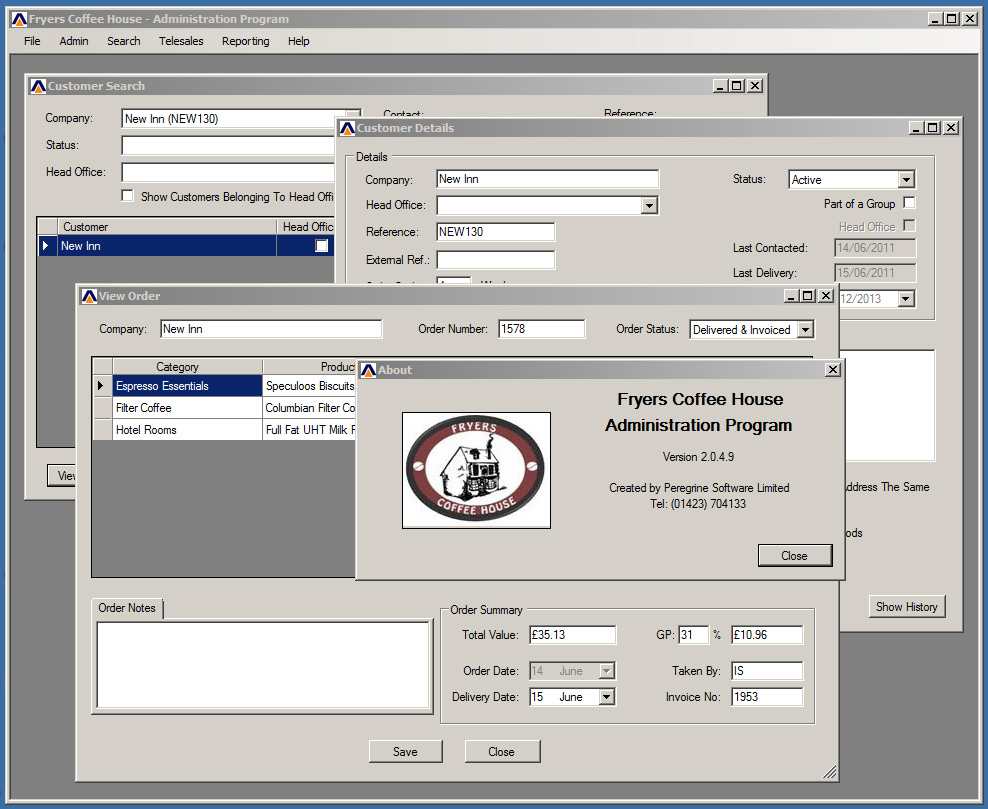Click the Customer Search window logo icon

(x=38, y=86)
